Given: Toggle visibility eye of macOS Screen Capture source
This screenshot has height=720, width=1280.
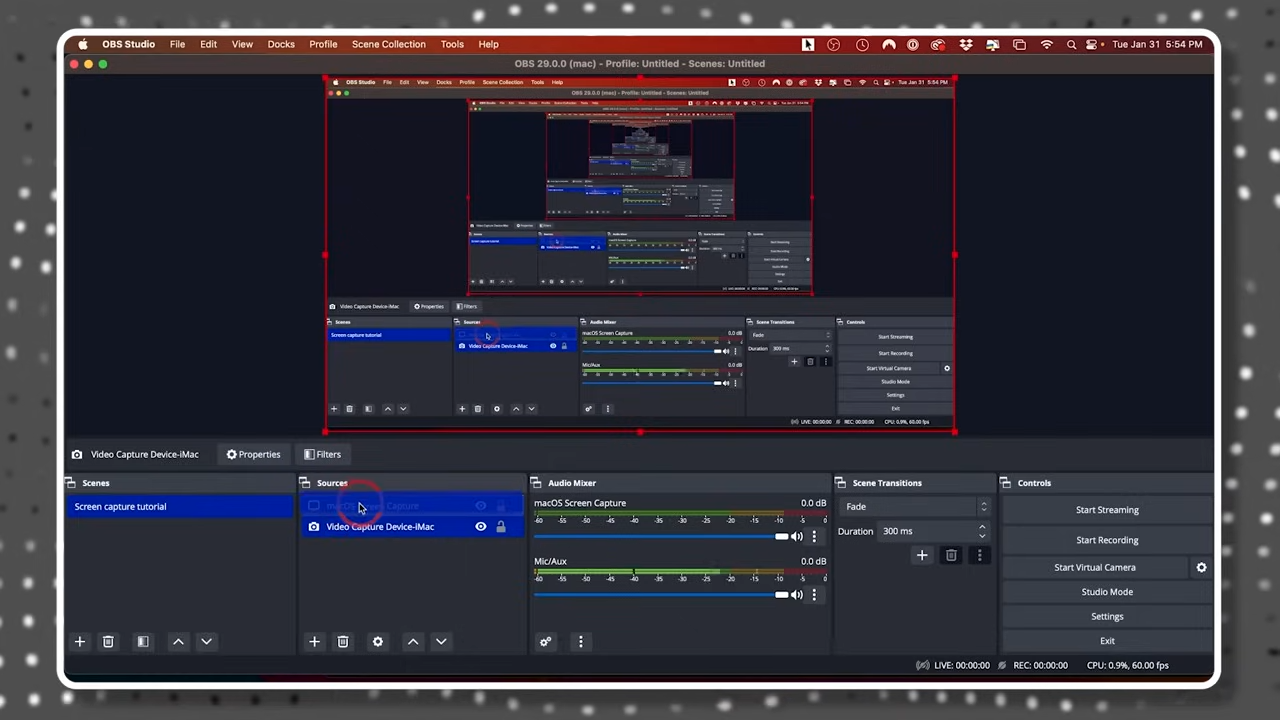Looking at the screenshot, I should point(481,506).
